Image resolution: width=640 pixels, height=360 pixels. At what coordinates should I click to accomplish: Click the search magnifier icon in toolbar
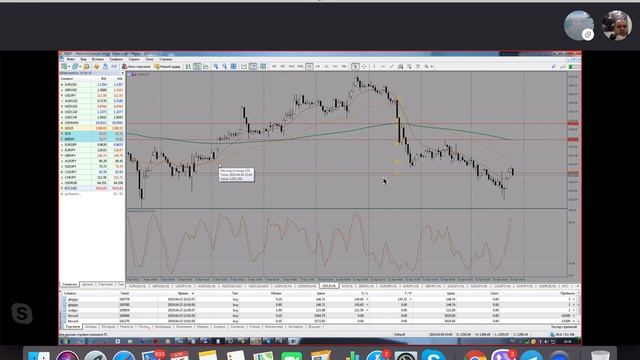tap(553, 66)
